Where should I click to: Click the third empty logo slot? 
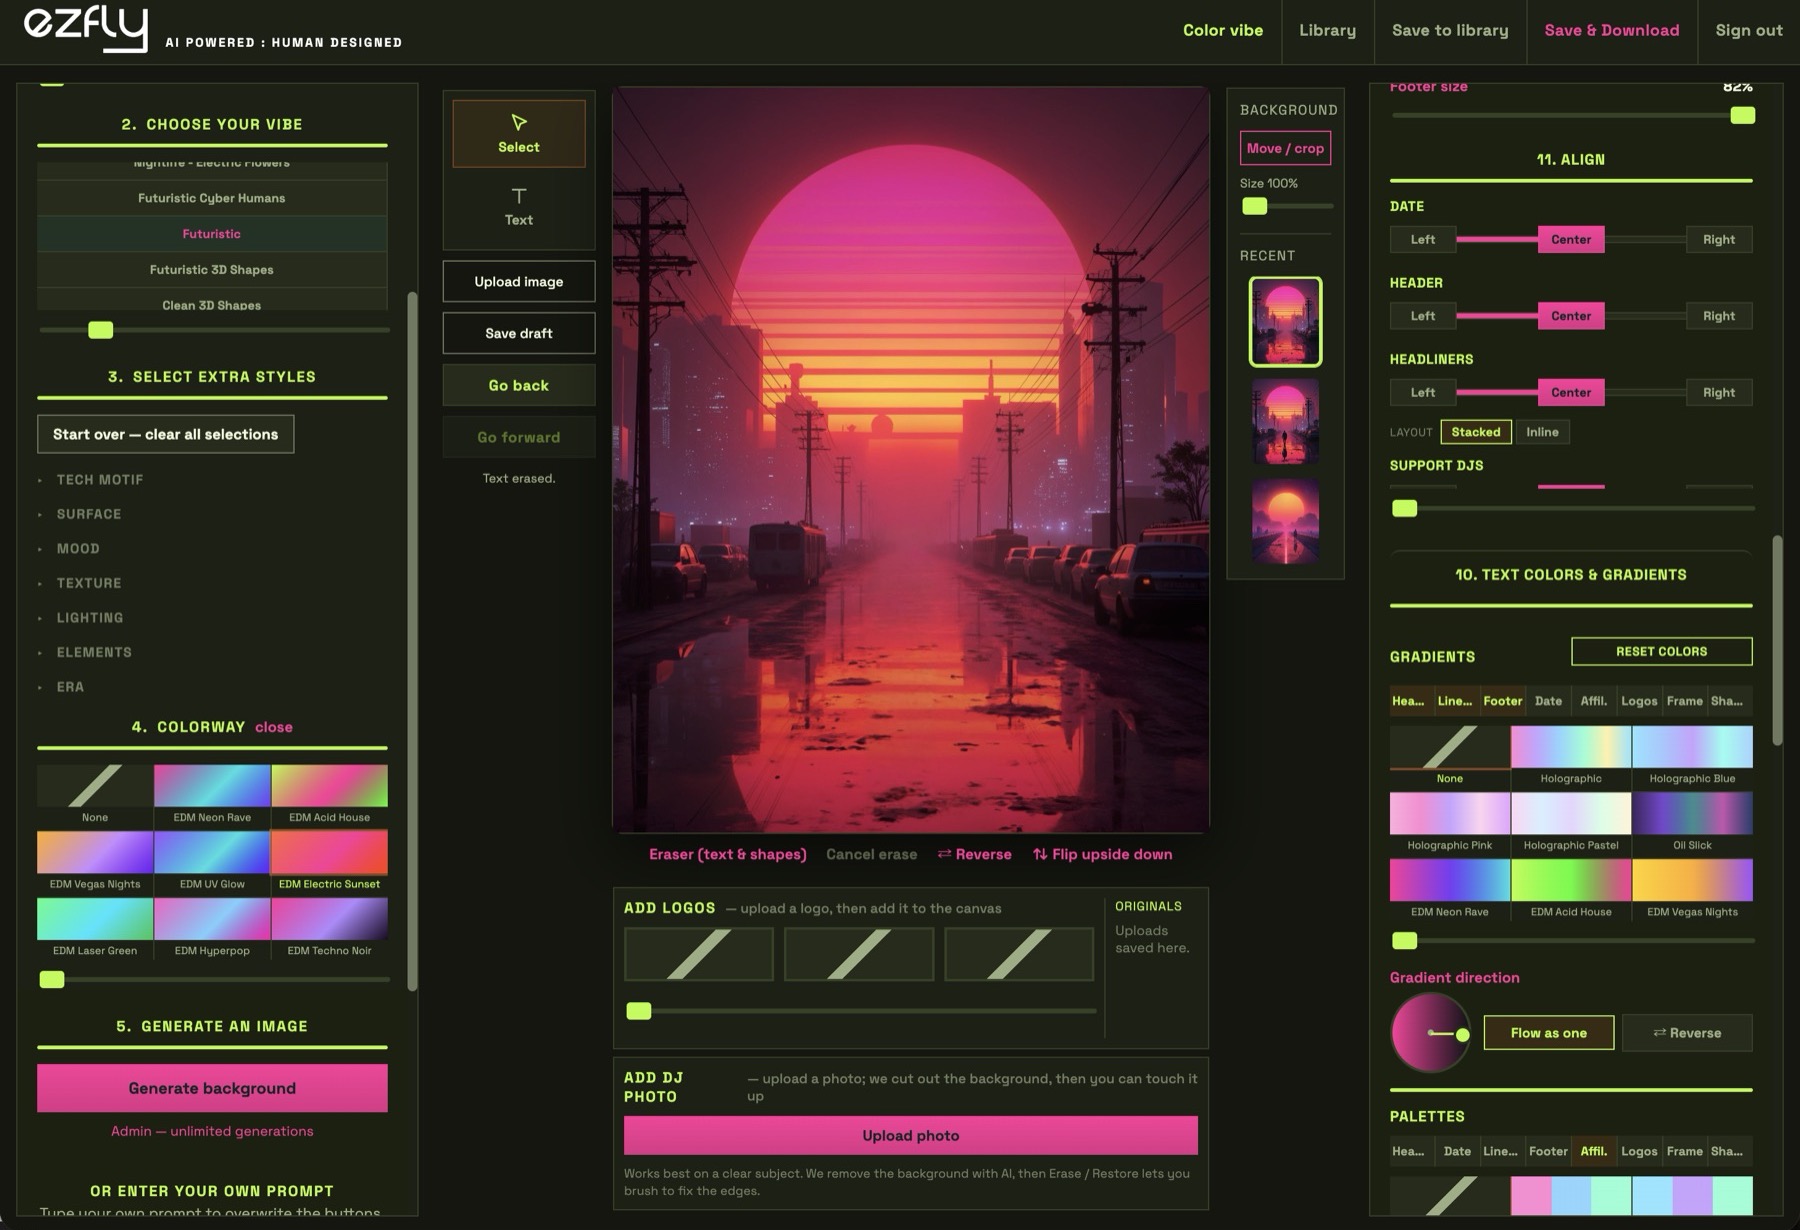point(1019,953)
